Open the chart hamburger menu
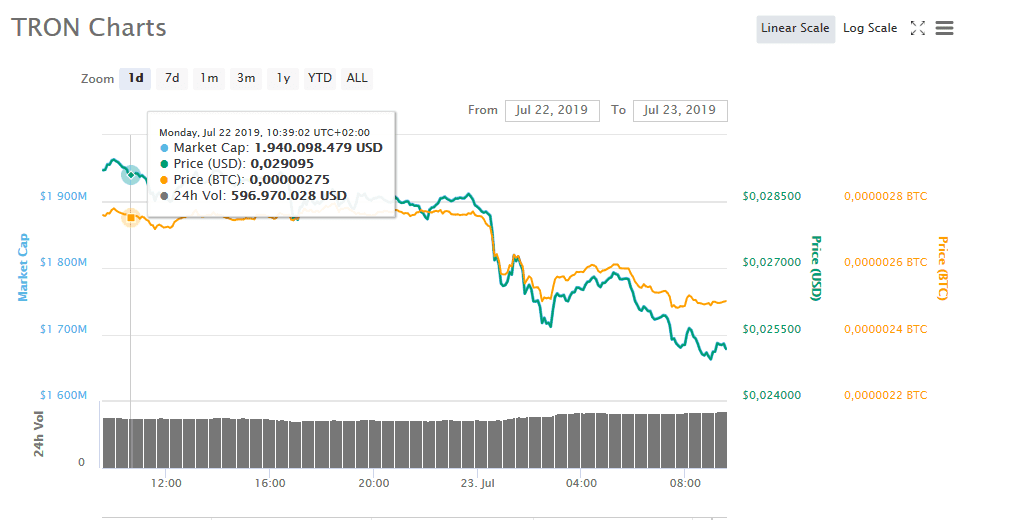This screenshot has width=1010, height=520. [944, 28]
